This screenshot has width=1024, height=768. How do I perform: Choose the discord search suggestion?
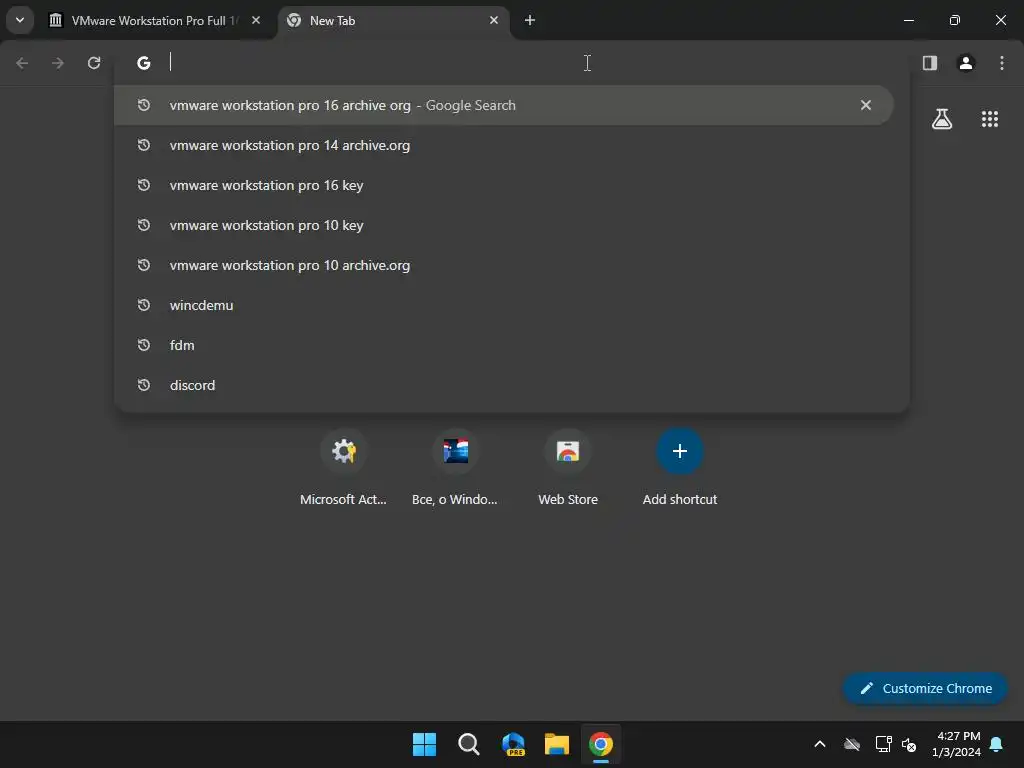point(504,385)
